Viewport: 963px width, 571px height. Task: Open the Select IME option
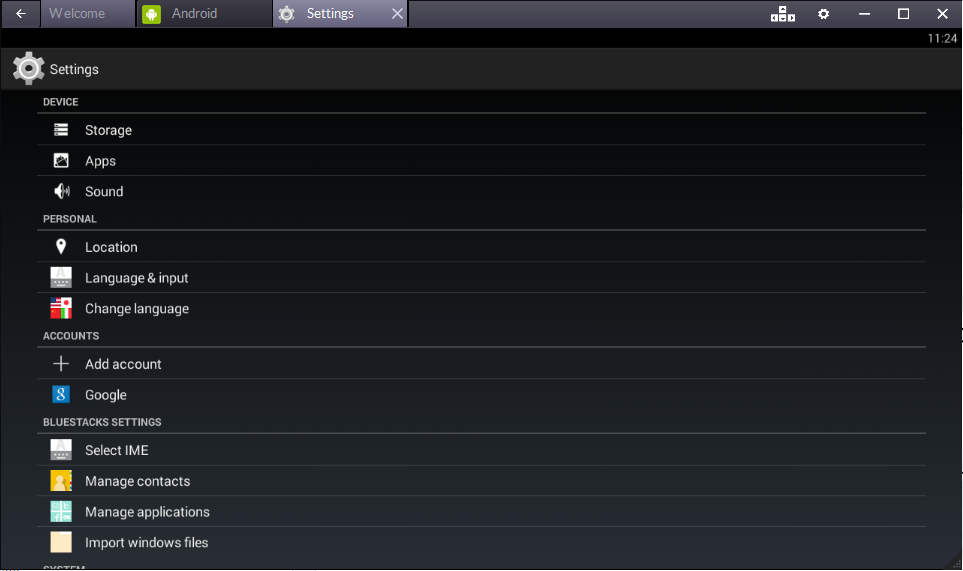[117, 450]
